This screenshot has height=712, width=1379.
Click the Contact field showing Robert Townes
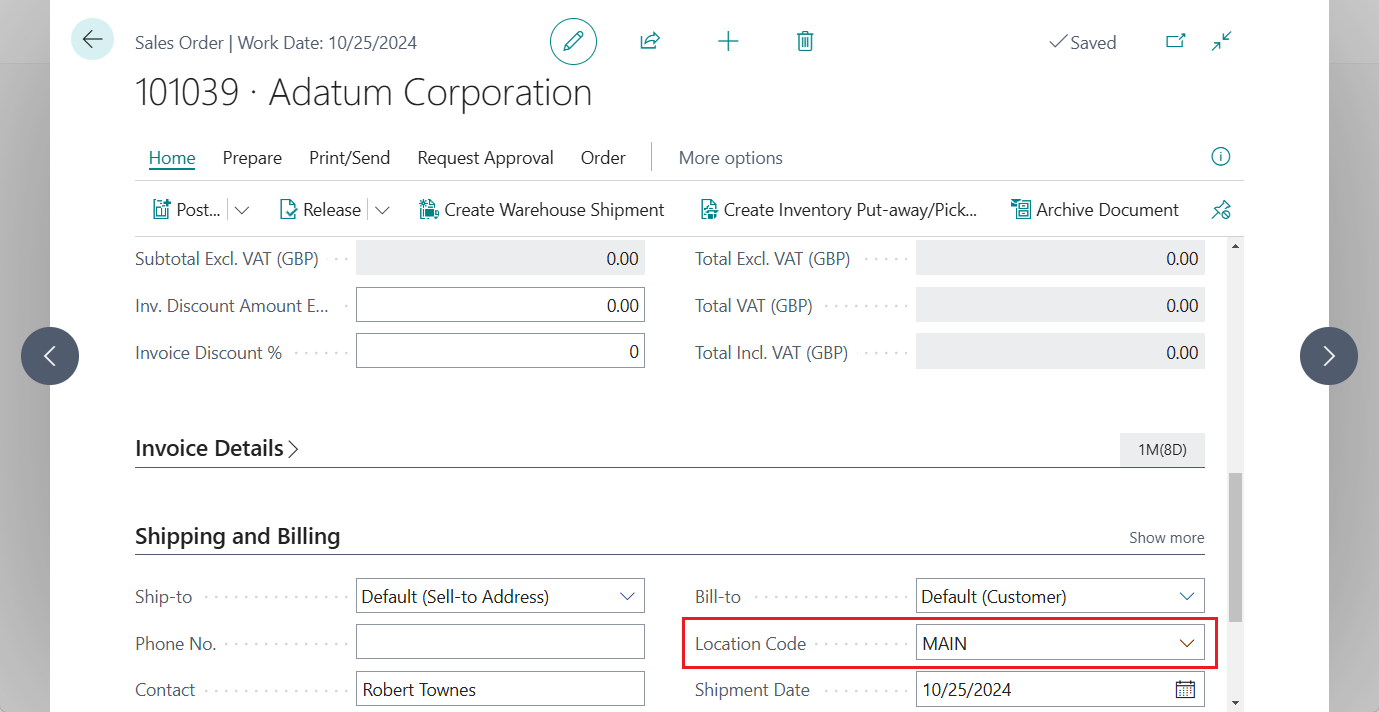[500, 688]
